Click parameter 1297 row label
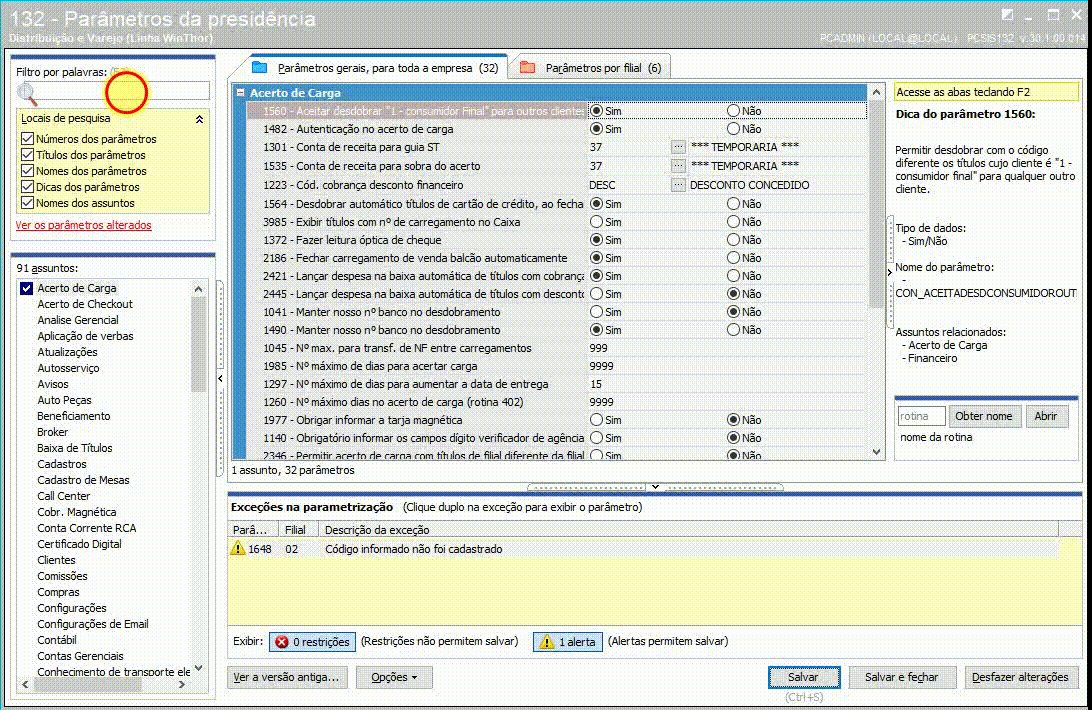Viewport: 1092px width, 710px height. tap(405, 384)
